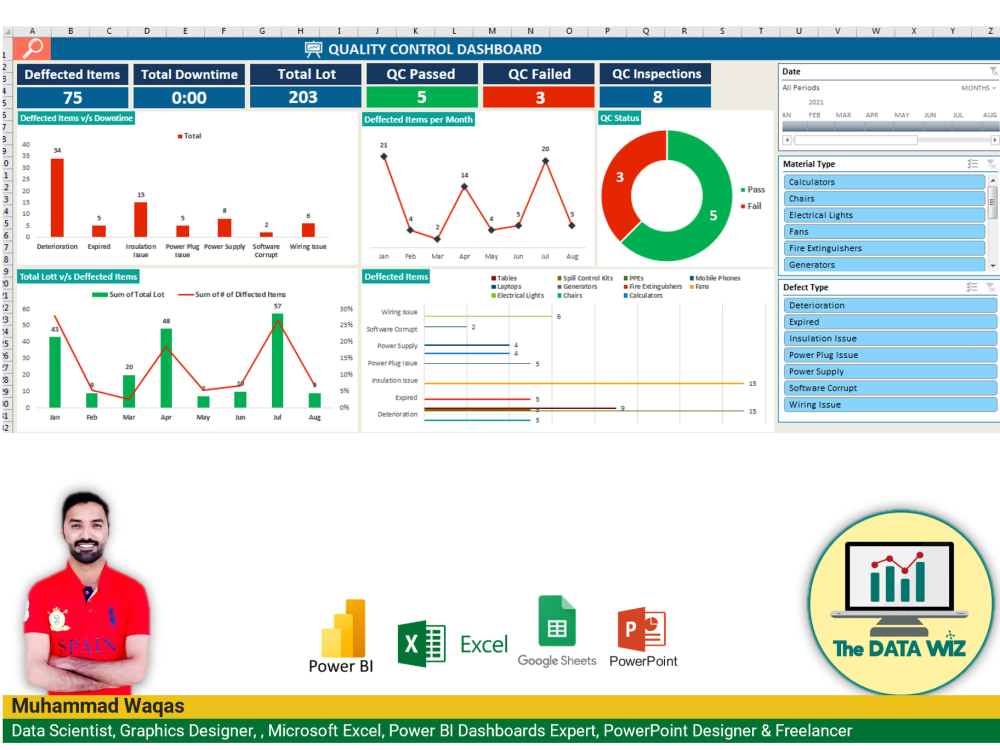Select Fire Extinguishers in Material Type slicer
The image size is (1000, 750).
[883, 248]
